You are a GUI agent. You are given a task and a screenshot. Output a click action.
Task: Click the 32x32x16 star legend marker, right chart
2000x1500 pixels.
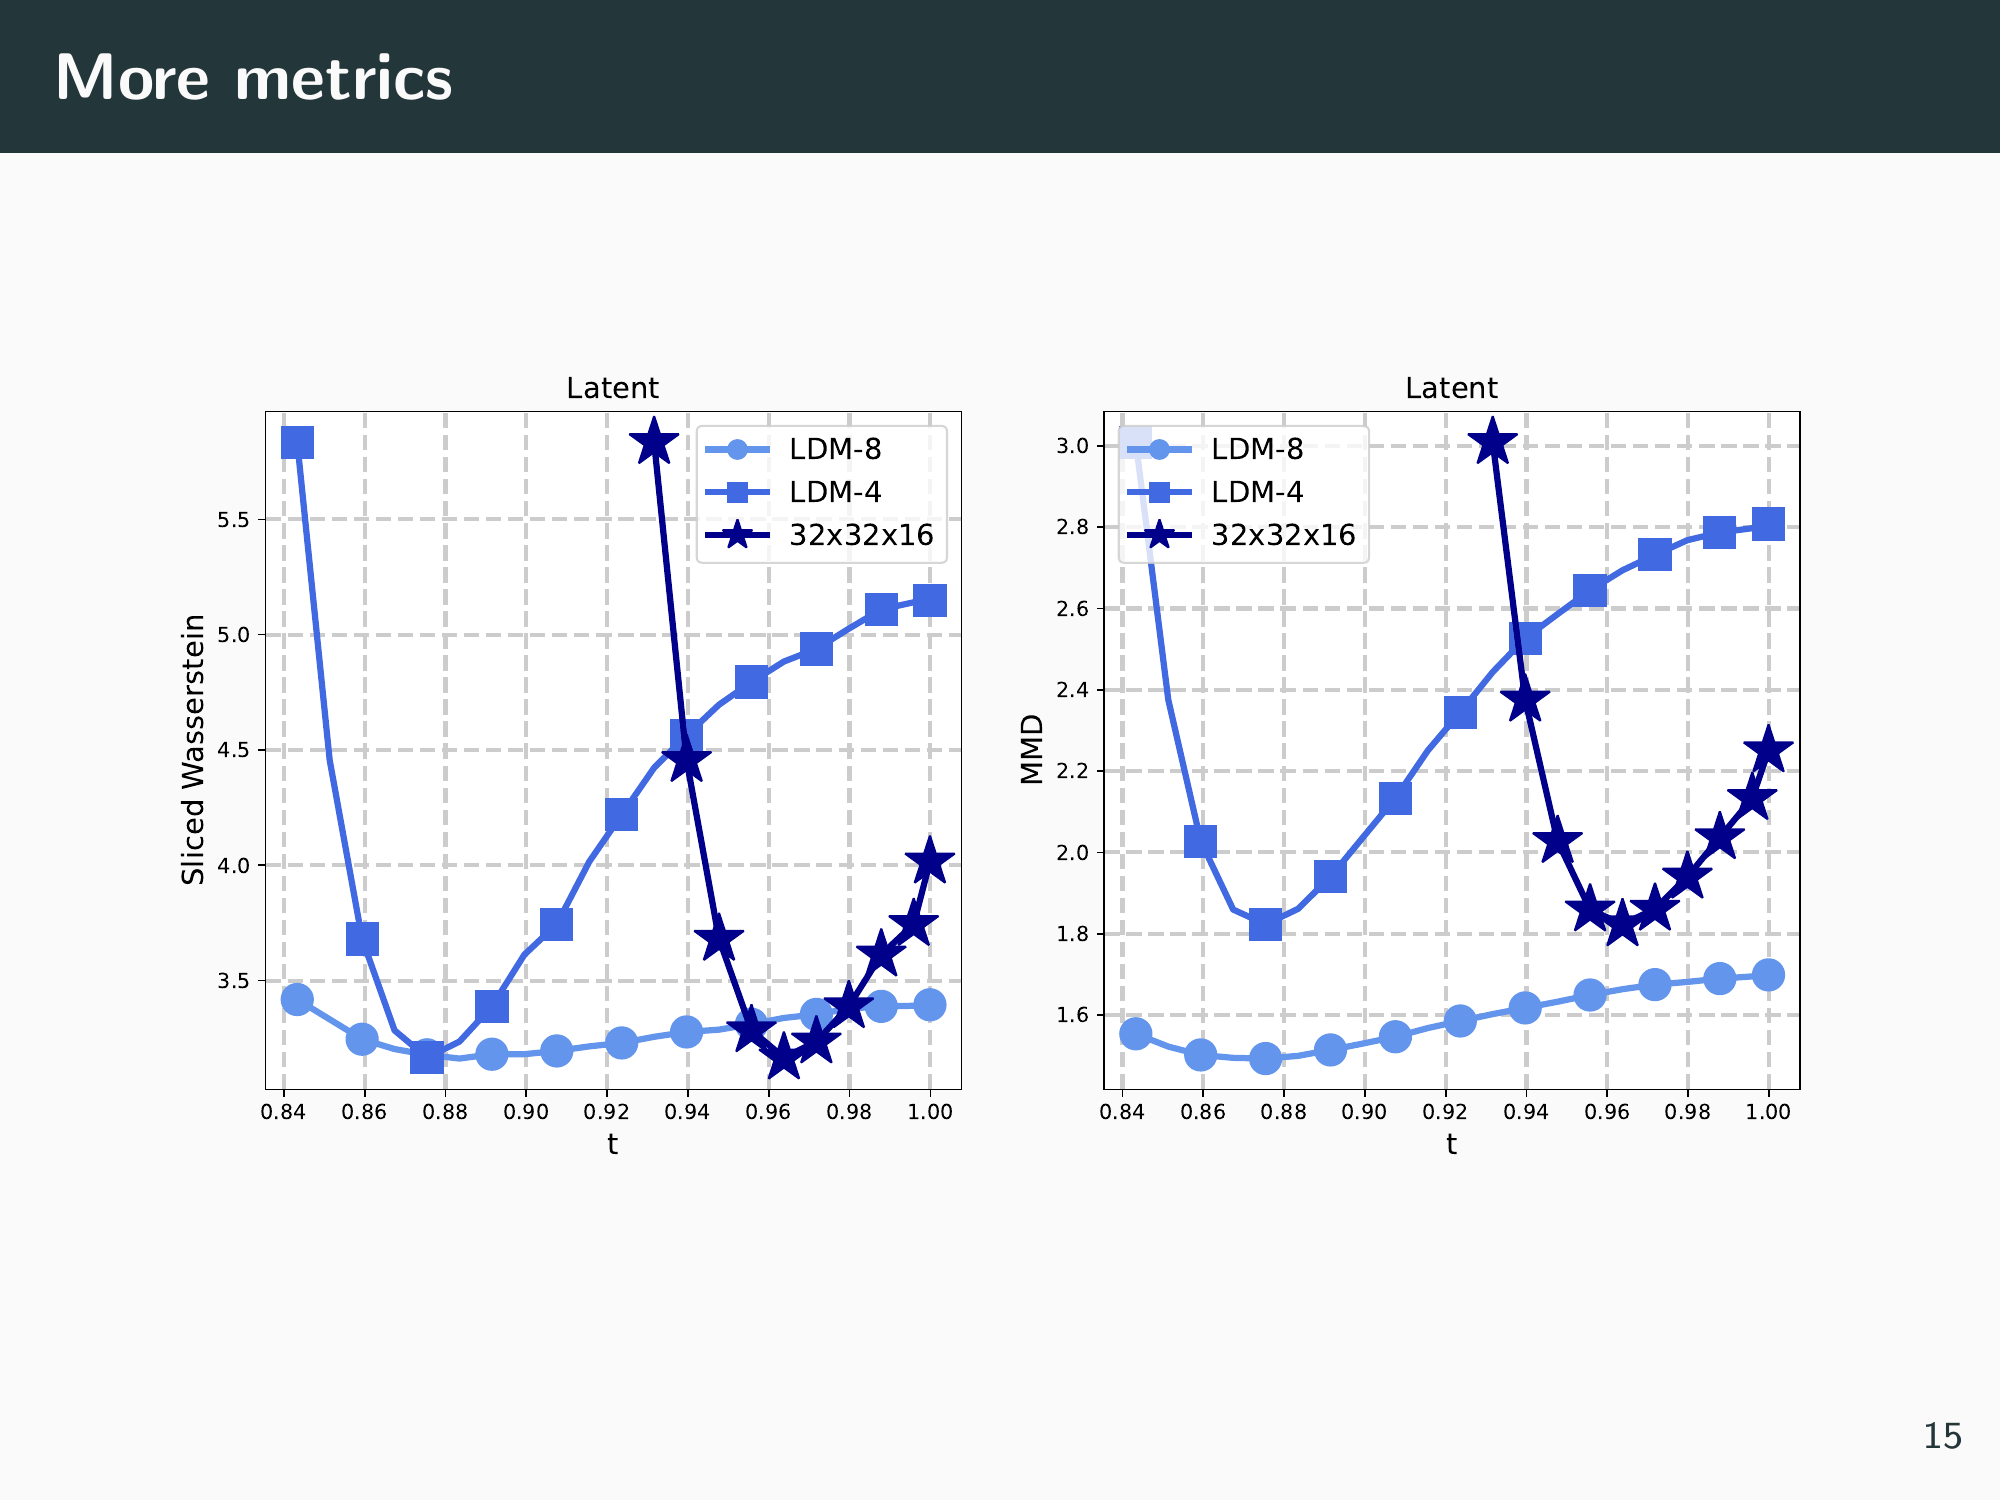tap(1159, 535)
